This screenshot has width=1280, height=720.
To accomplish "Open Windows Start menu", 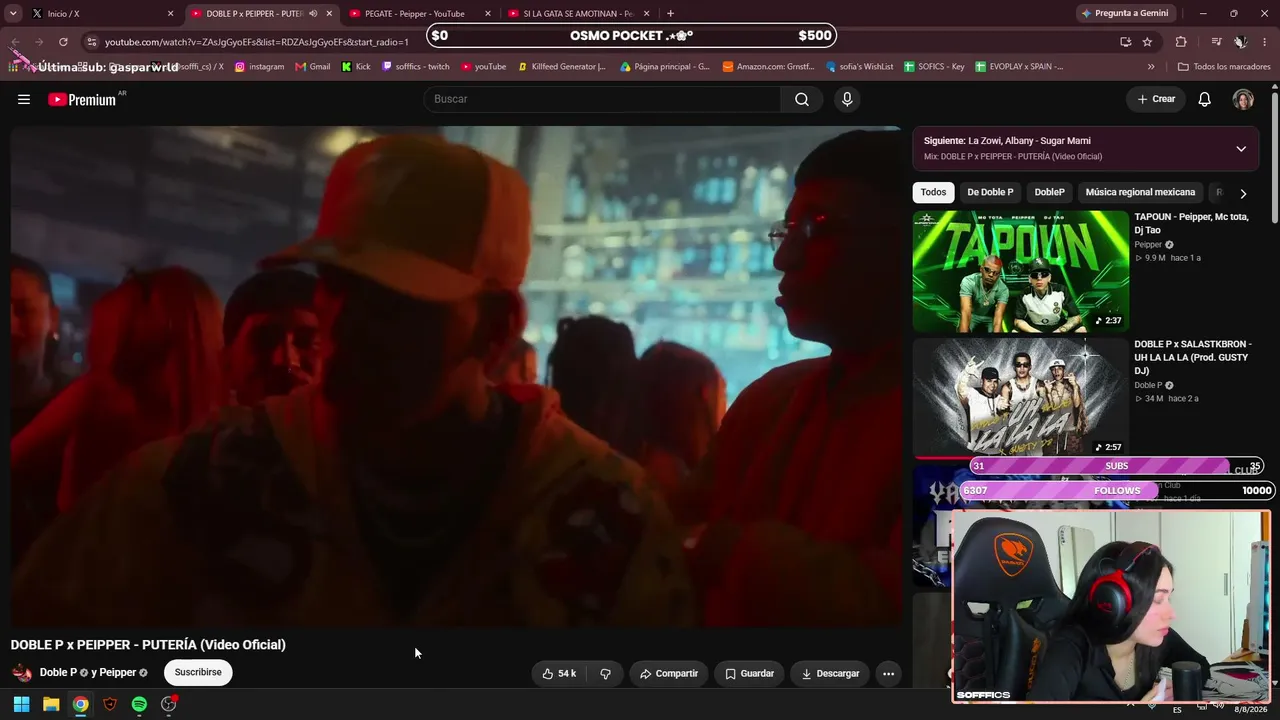I will [21, 704].
